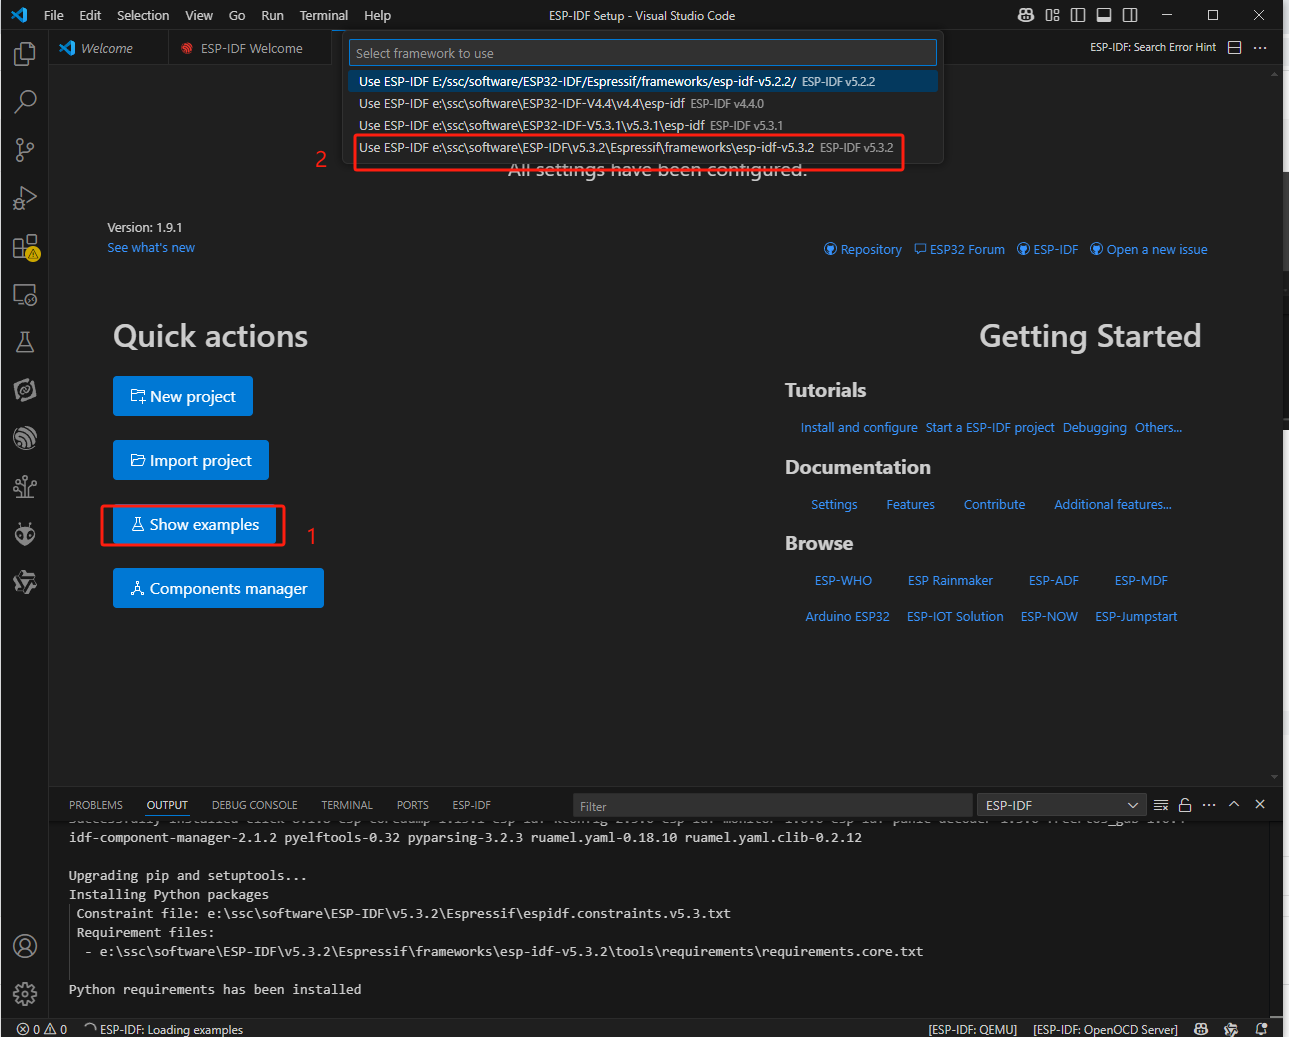Select ESP-IDF v4.4.0 framework option
Screen dimensions: 1289x1037
click(x=643, y=103)
